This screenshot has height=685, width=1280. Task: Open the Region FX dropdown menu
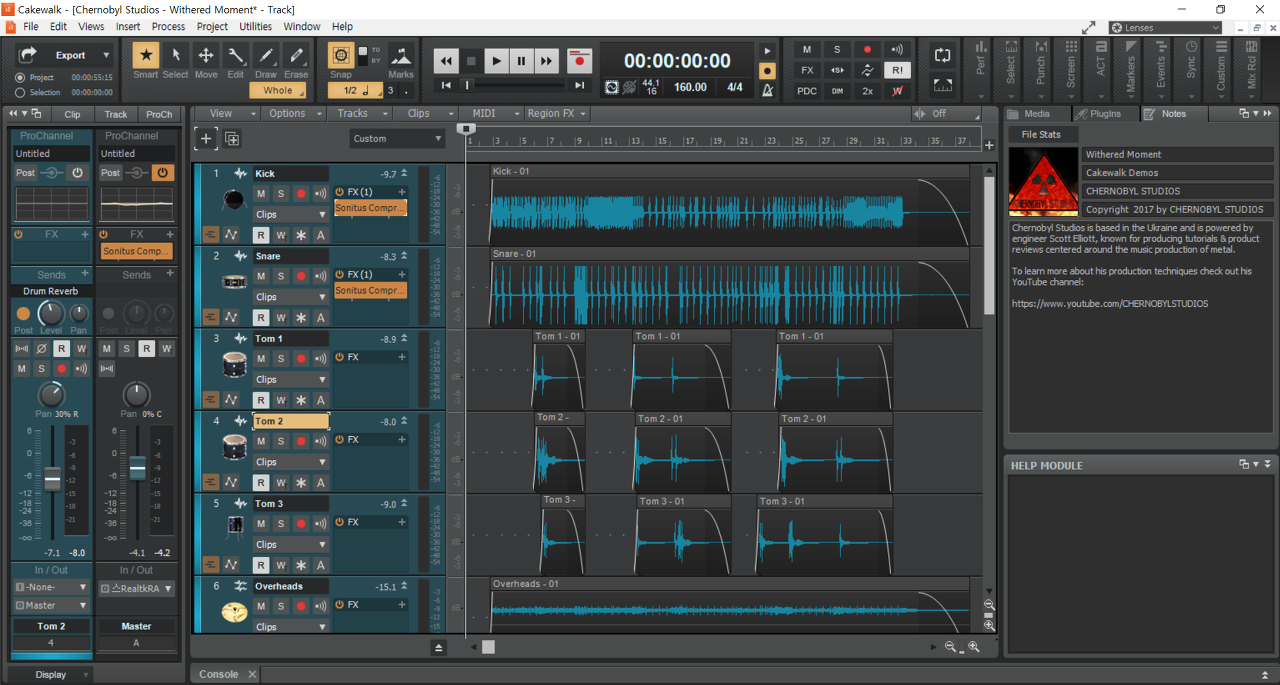(557, 114)
